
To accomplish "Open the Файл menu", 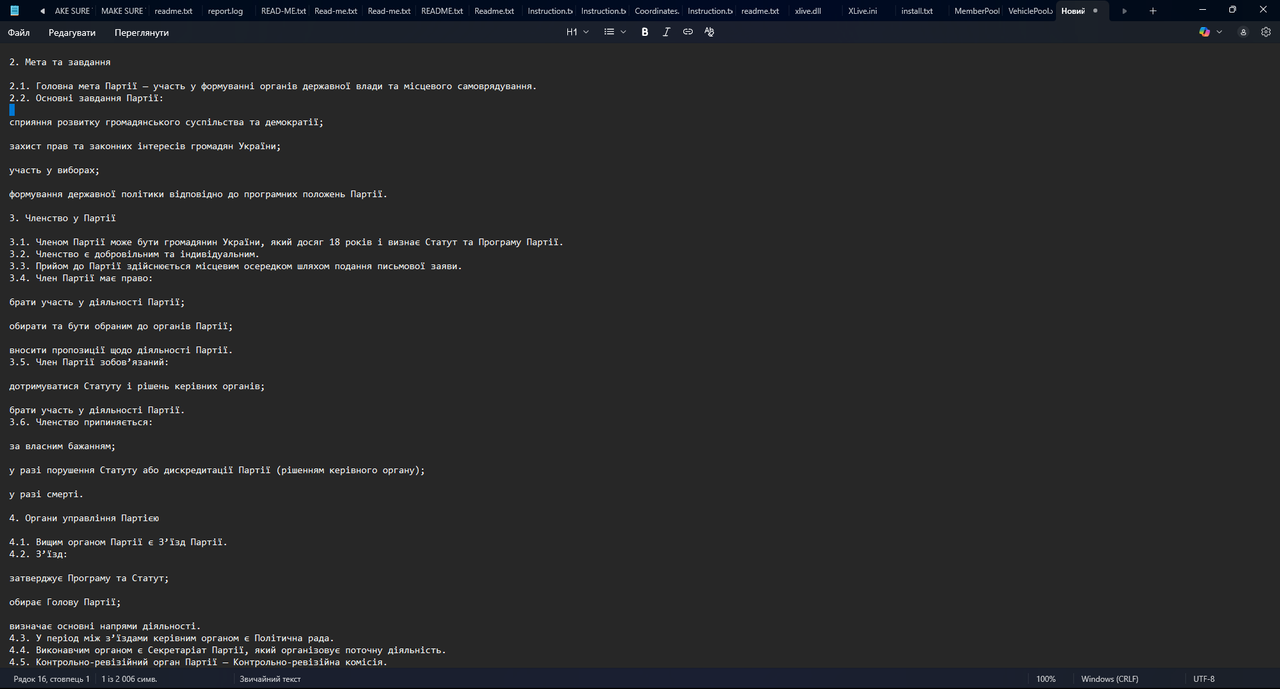I will [x=19, y=32].
